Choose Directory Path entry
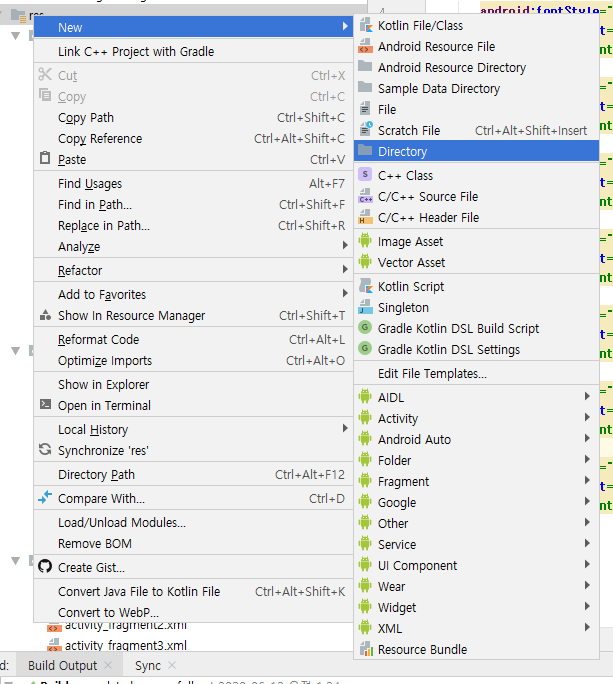 coord(193,475)
